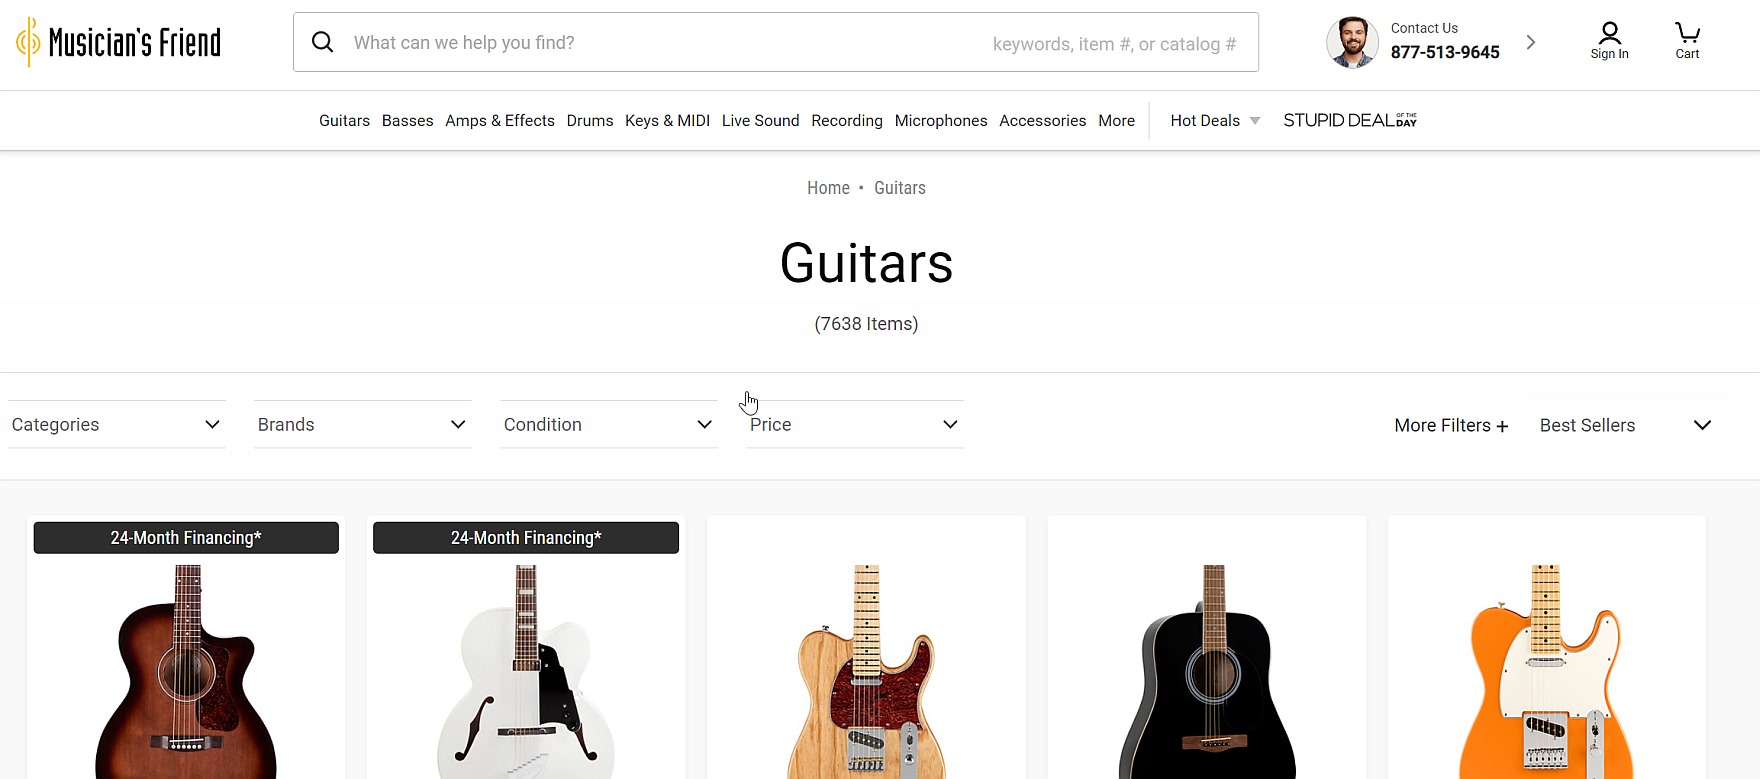1760x779 pixels.
Task: Click the Home breadcrumb link
Action: [x=828, y=188]
